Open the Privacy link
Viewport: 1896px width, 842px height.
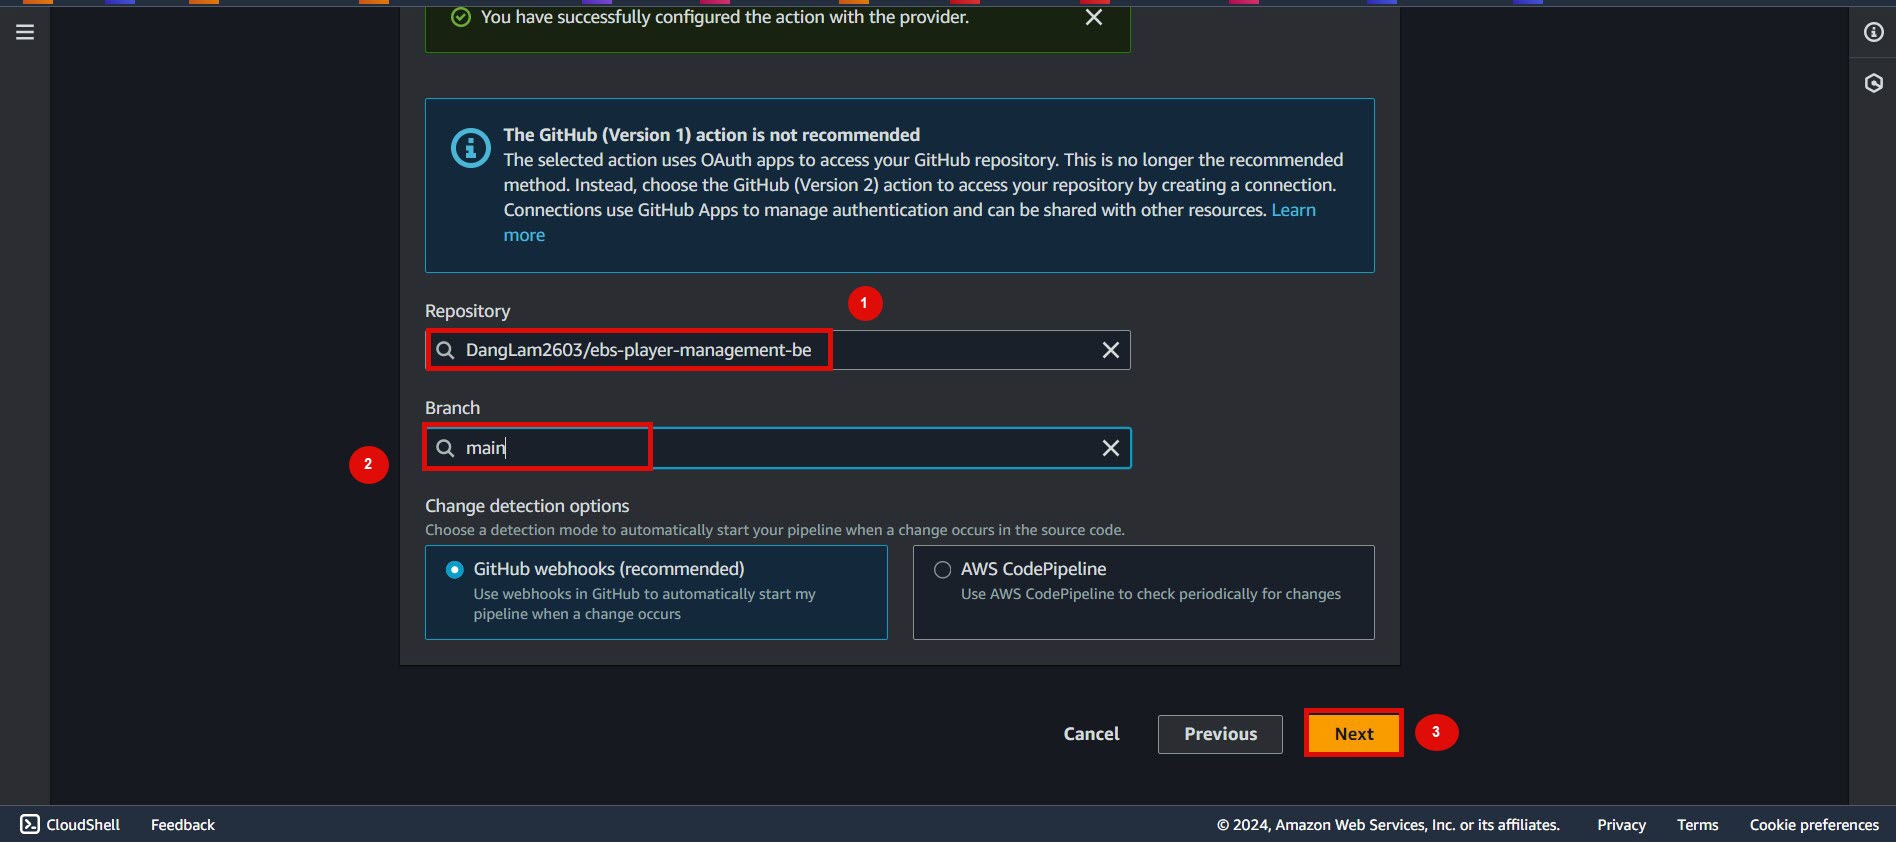pyautogui.click(x=1621, y=824)
